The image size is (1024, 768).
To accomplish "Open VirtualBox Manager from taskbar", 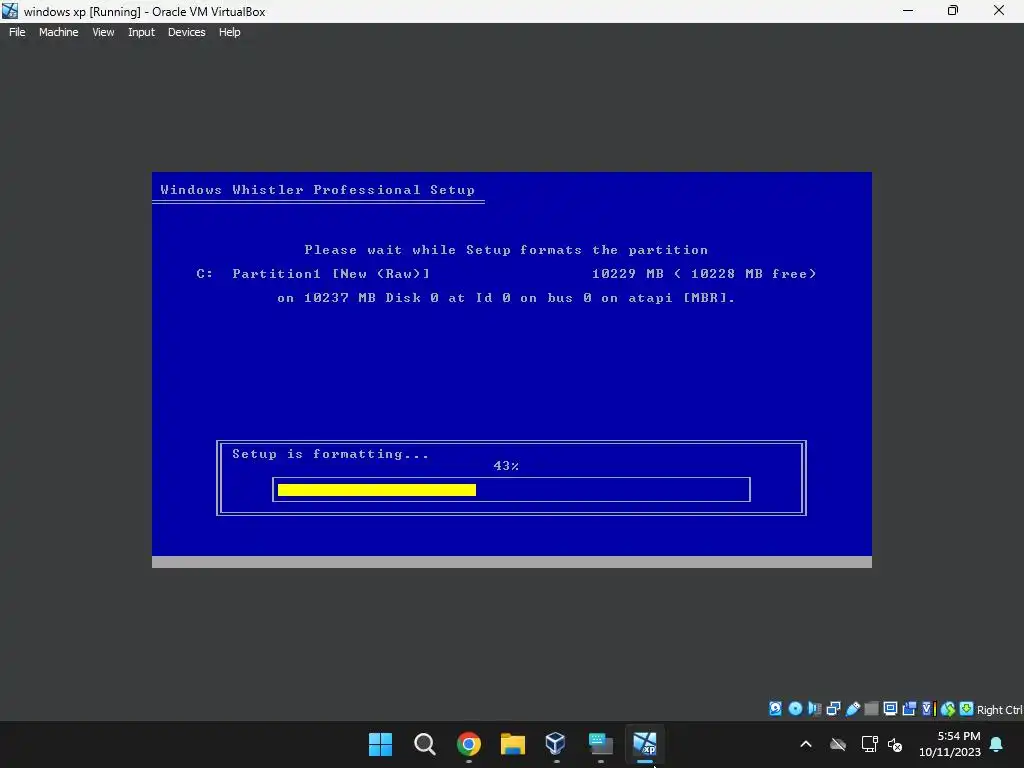I will pos(556,744).
